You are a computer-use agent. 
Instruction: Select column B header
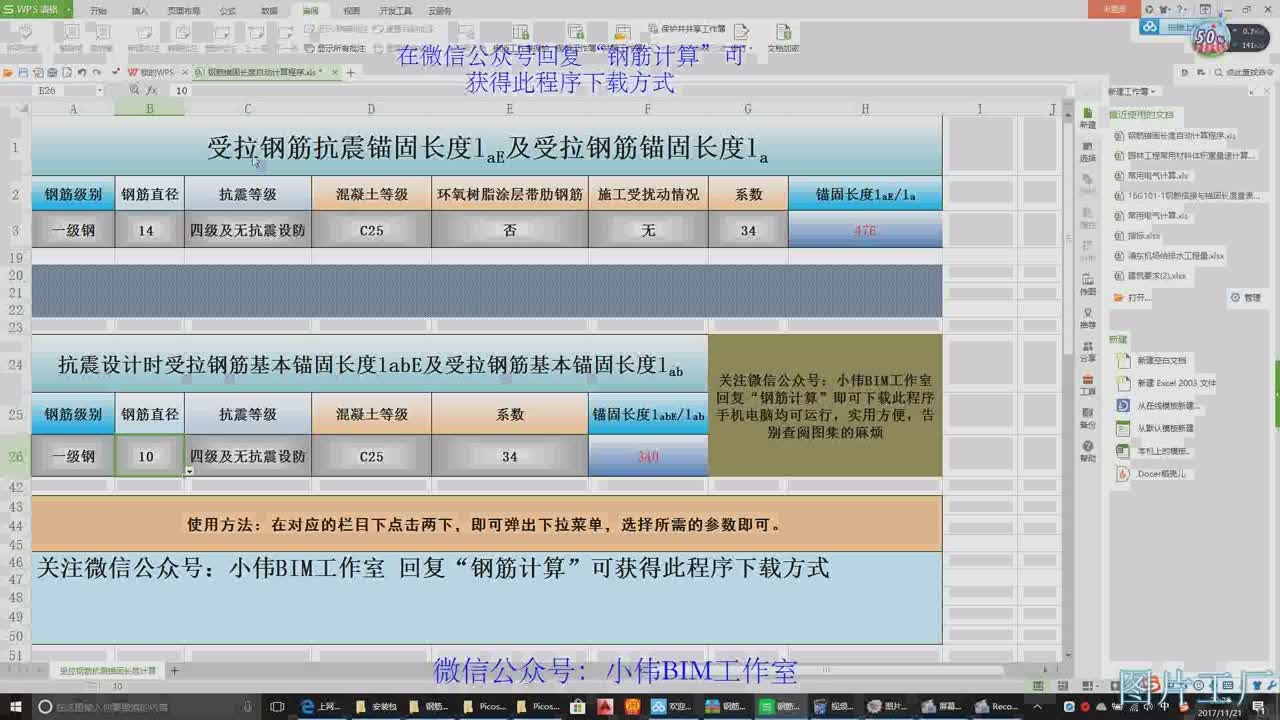[149, 108]
